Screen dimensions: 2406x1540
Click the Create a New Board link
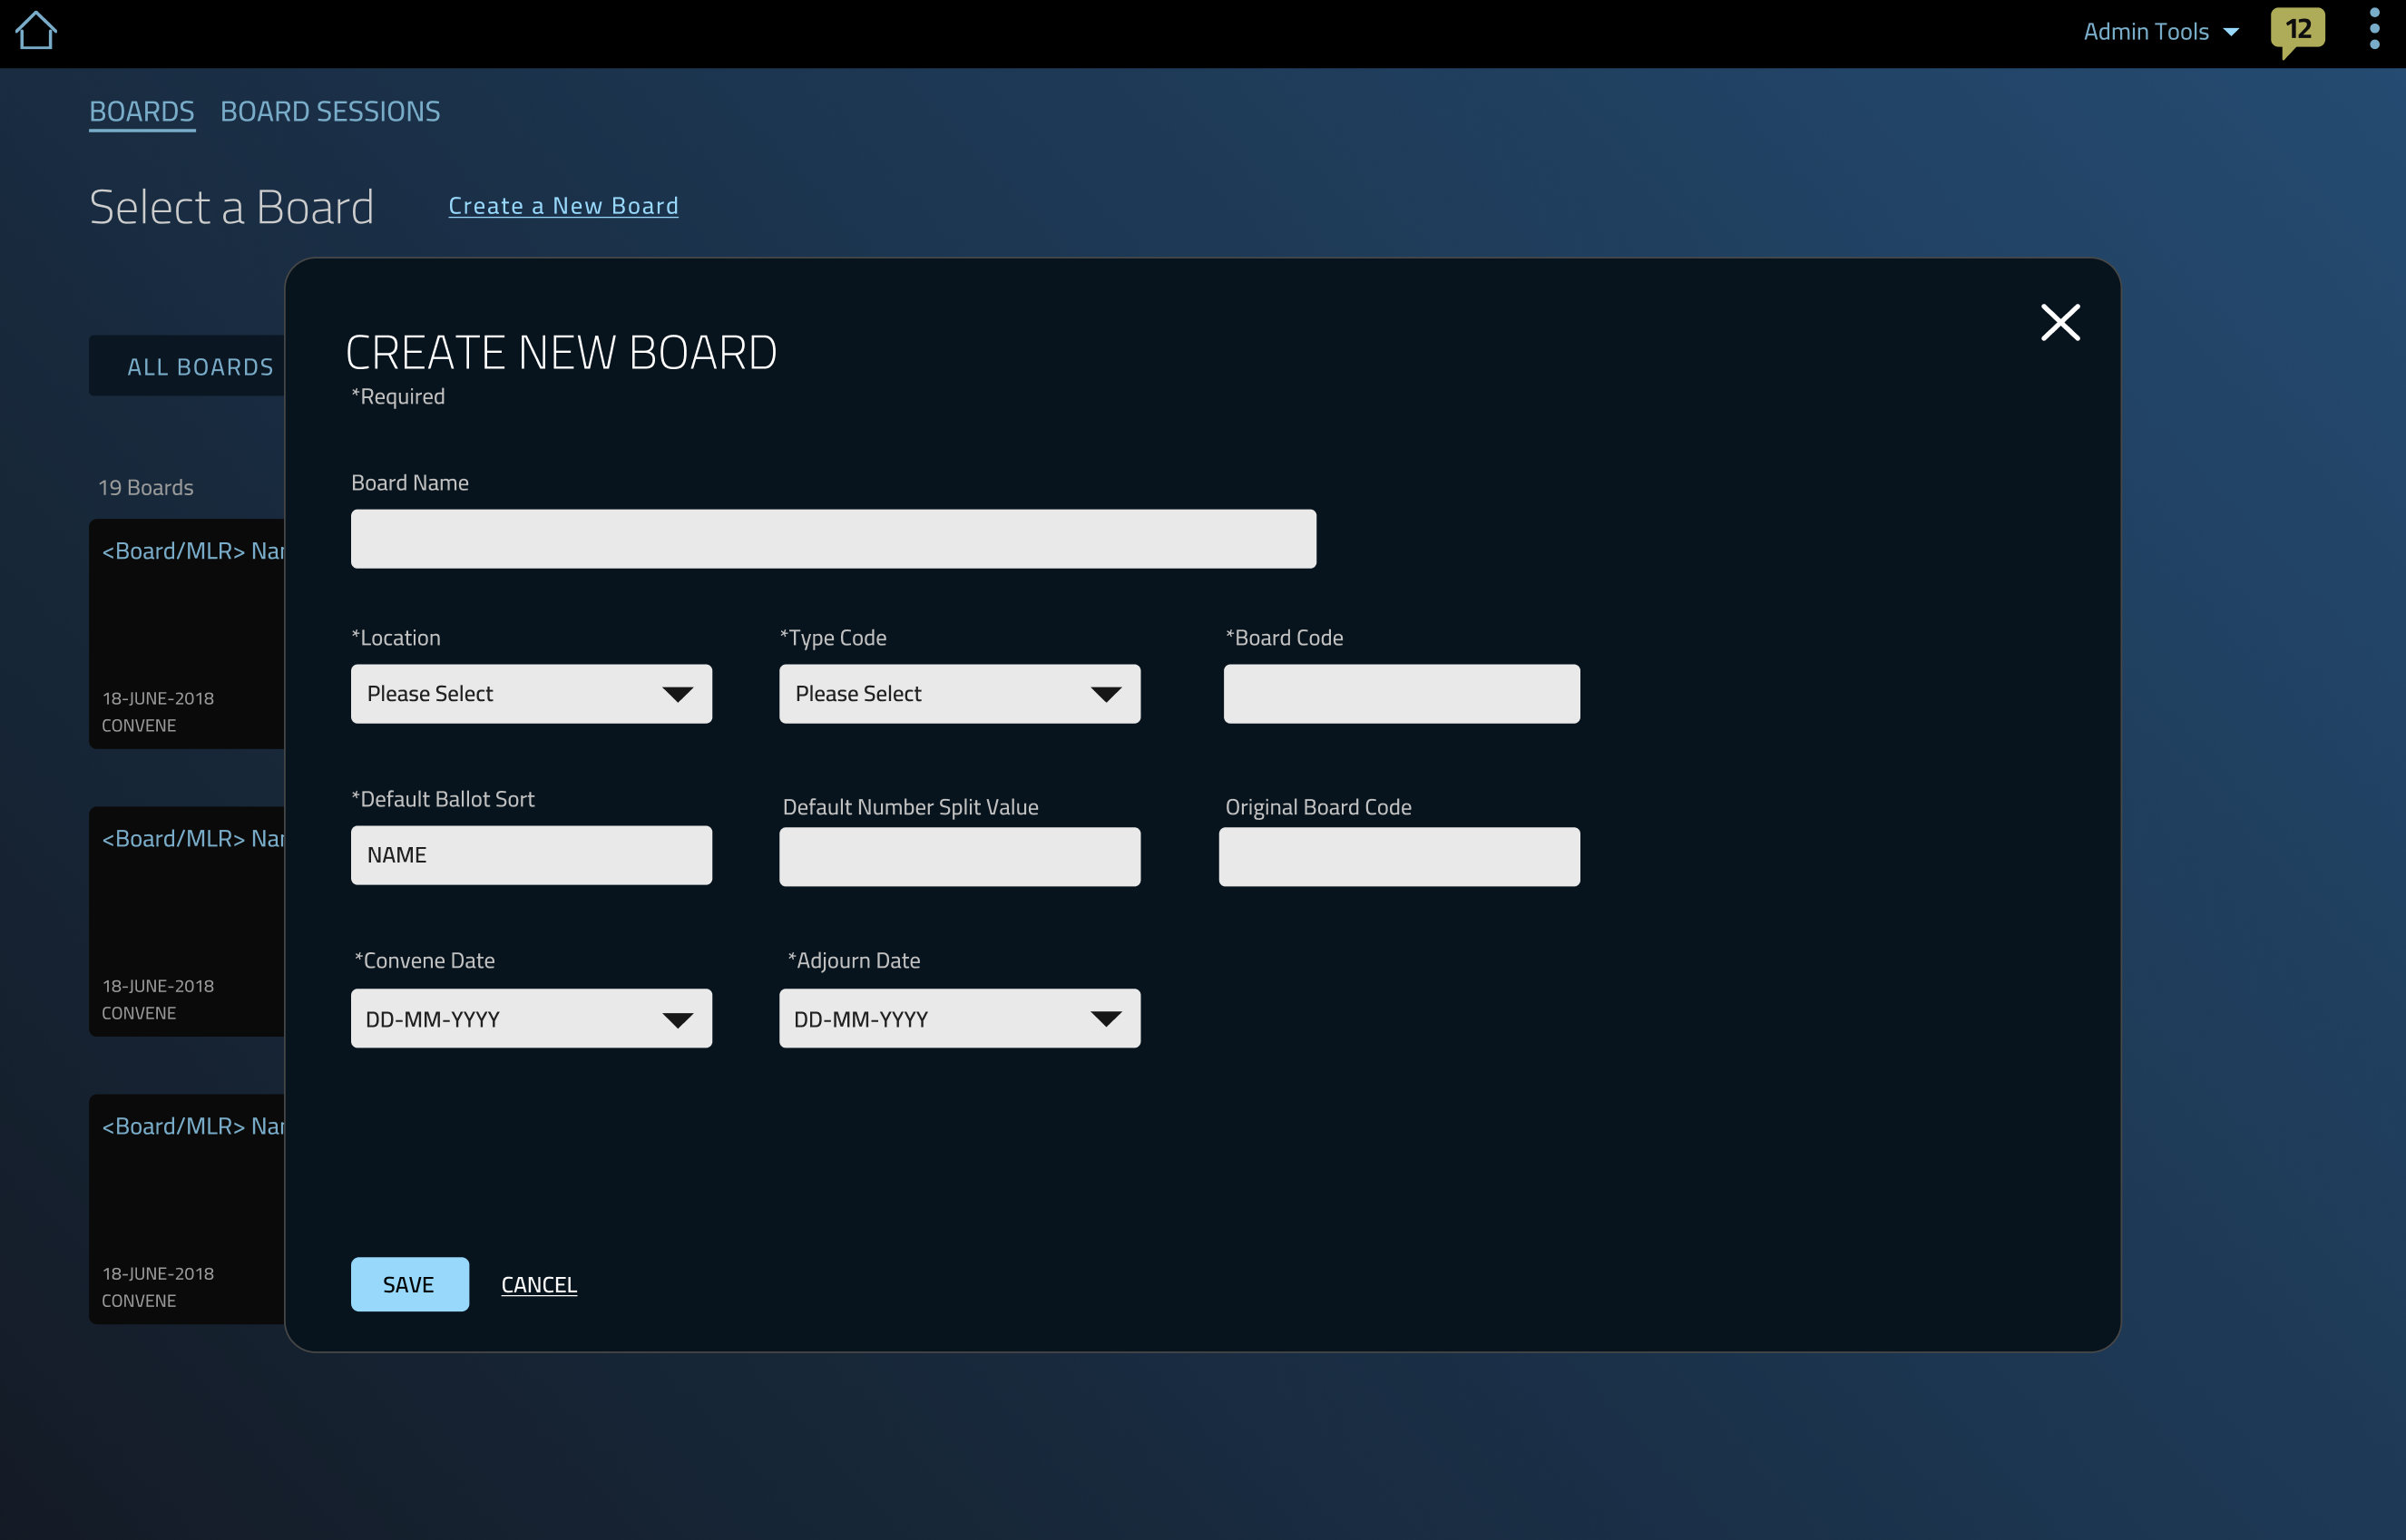pyautogui.click(x=562, y=205)
